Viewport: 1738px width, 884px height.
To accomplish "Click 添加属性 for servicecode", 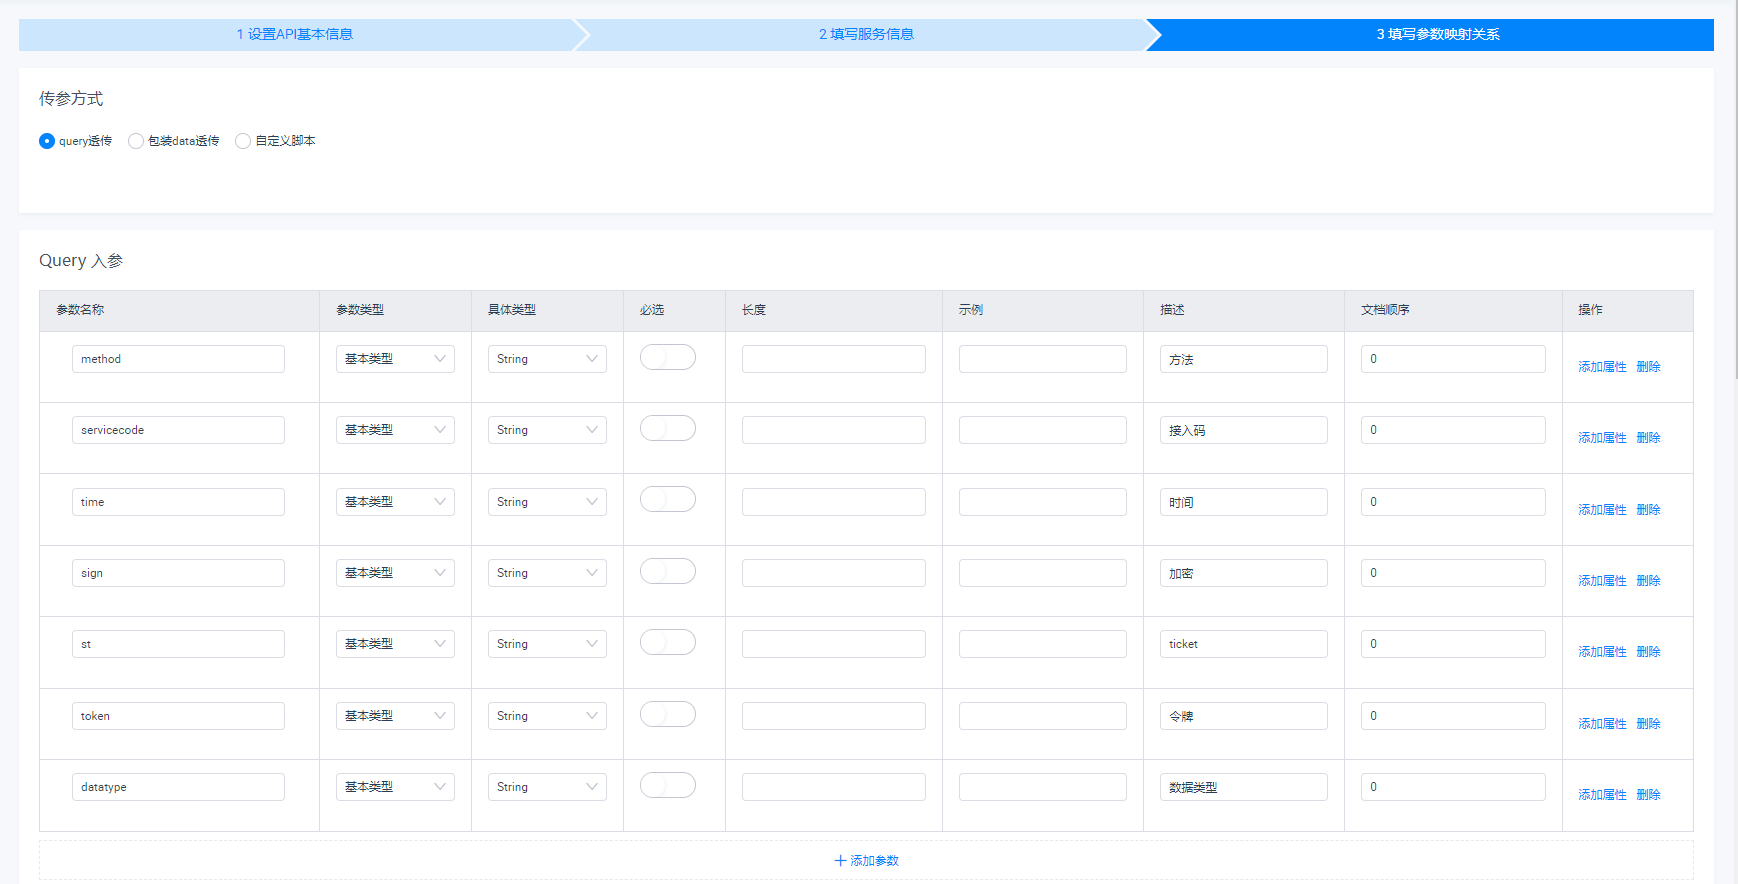I will [1602, 438].
